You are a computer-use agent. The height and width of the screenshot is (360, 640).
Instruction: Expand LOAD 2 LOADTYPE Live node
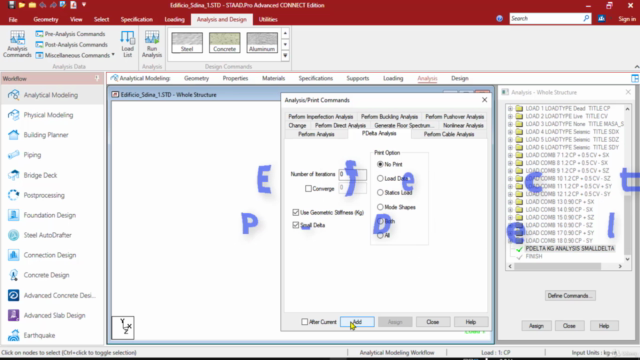pyautogui.click(x=510, y=116)
